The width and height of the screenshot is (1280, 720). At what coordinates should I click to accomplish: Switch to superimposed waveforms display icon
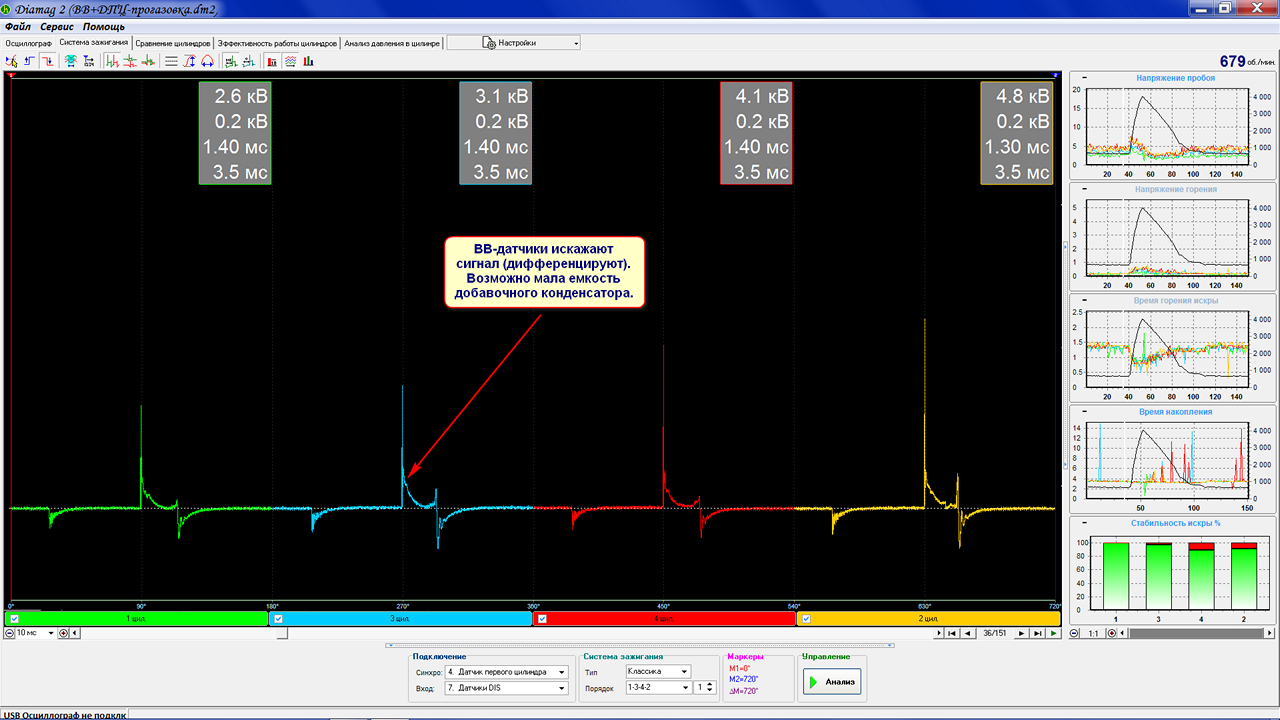(148, 61)
